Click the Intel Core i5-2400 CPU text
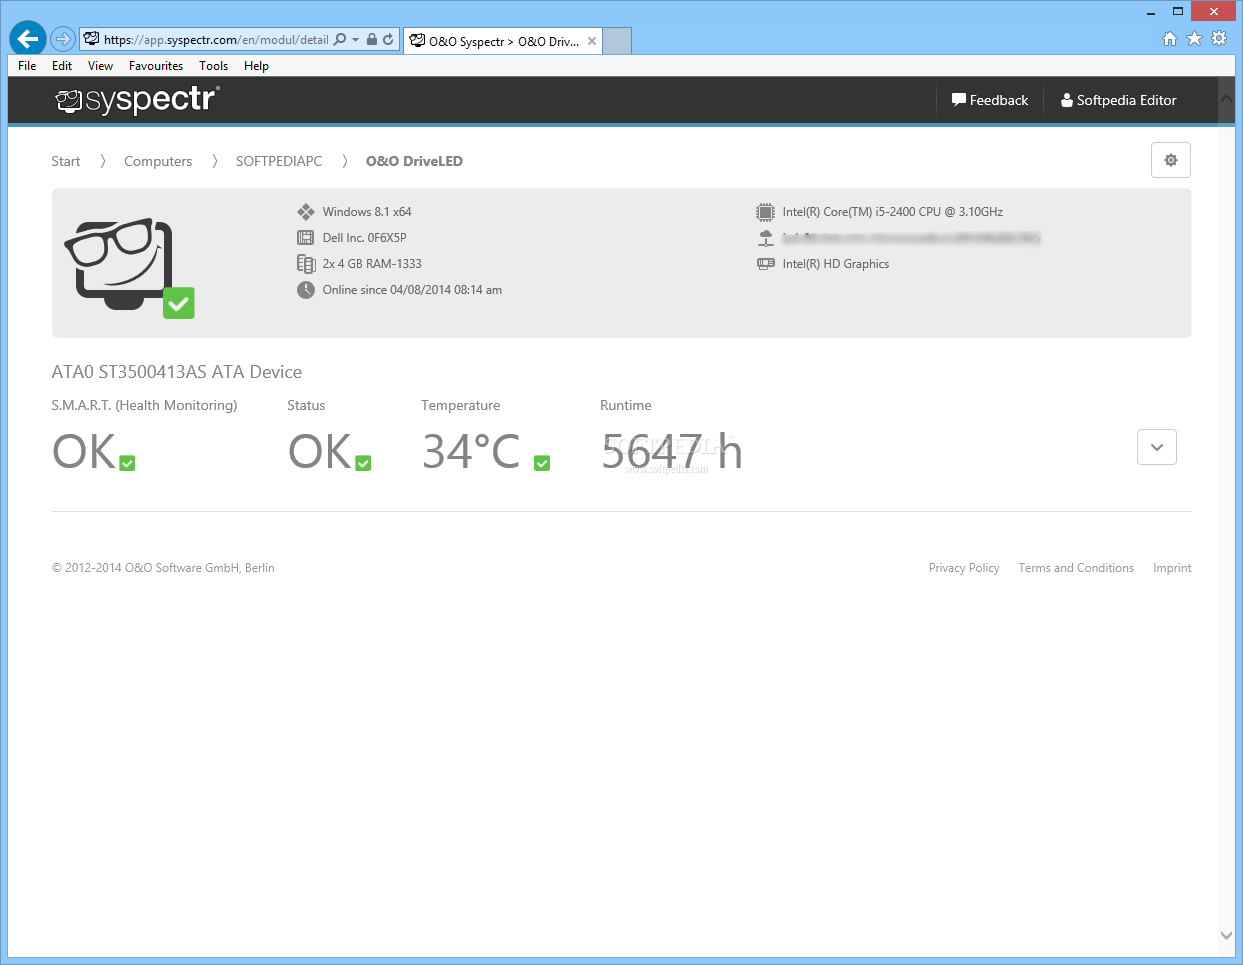This screenshot has width=1243, height=965. click(893, 212)
